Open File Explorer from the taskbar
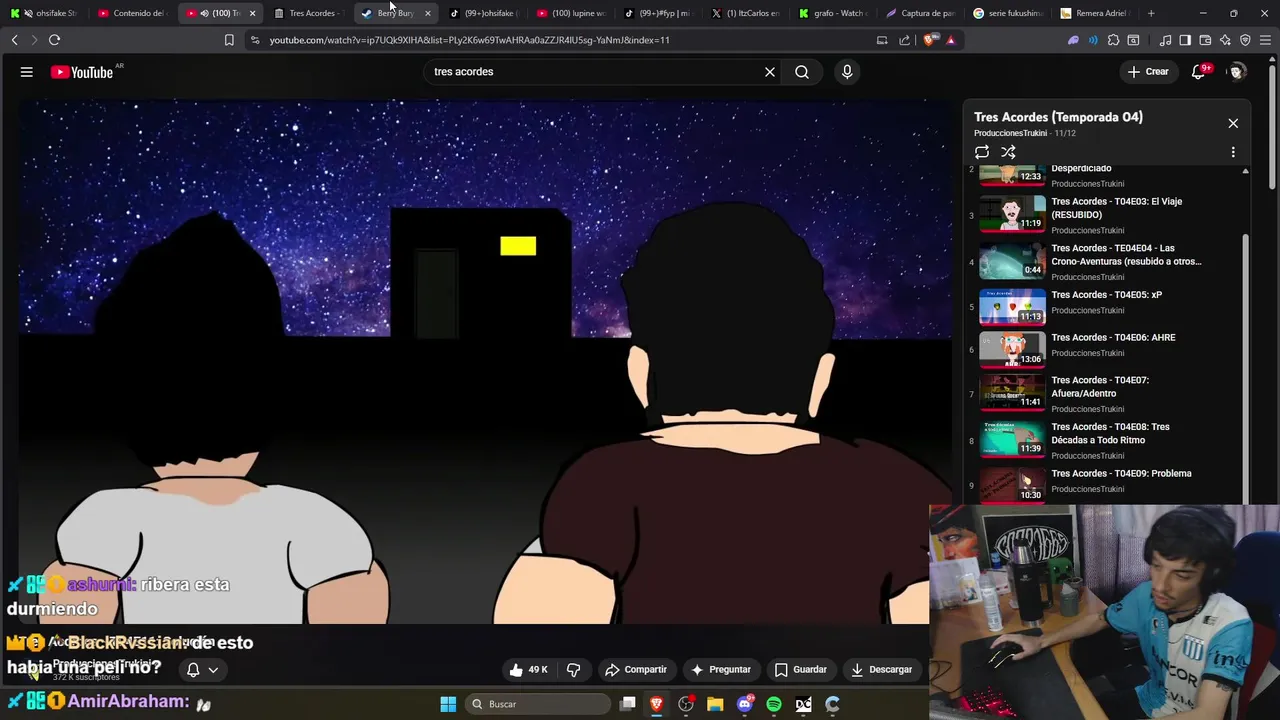1280x720 pixels. (715, 704)
